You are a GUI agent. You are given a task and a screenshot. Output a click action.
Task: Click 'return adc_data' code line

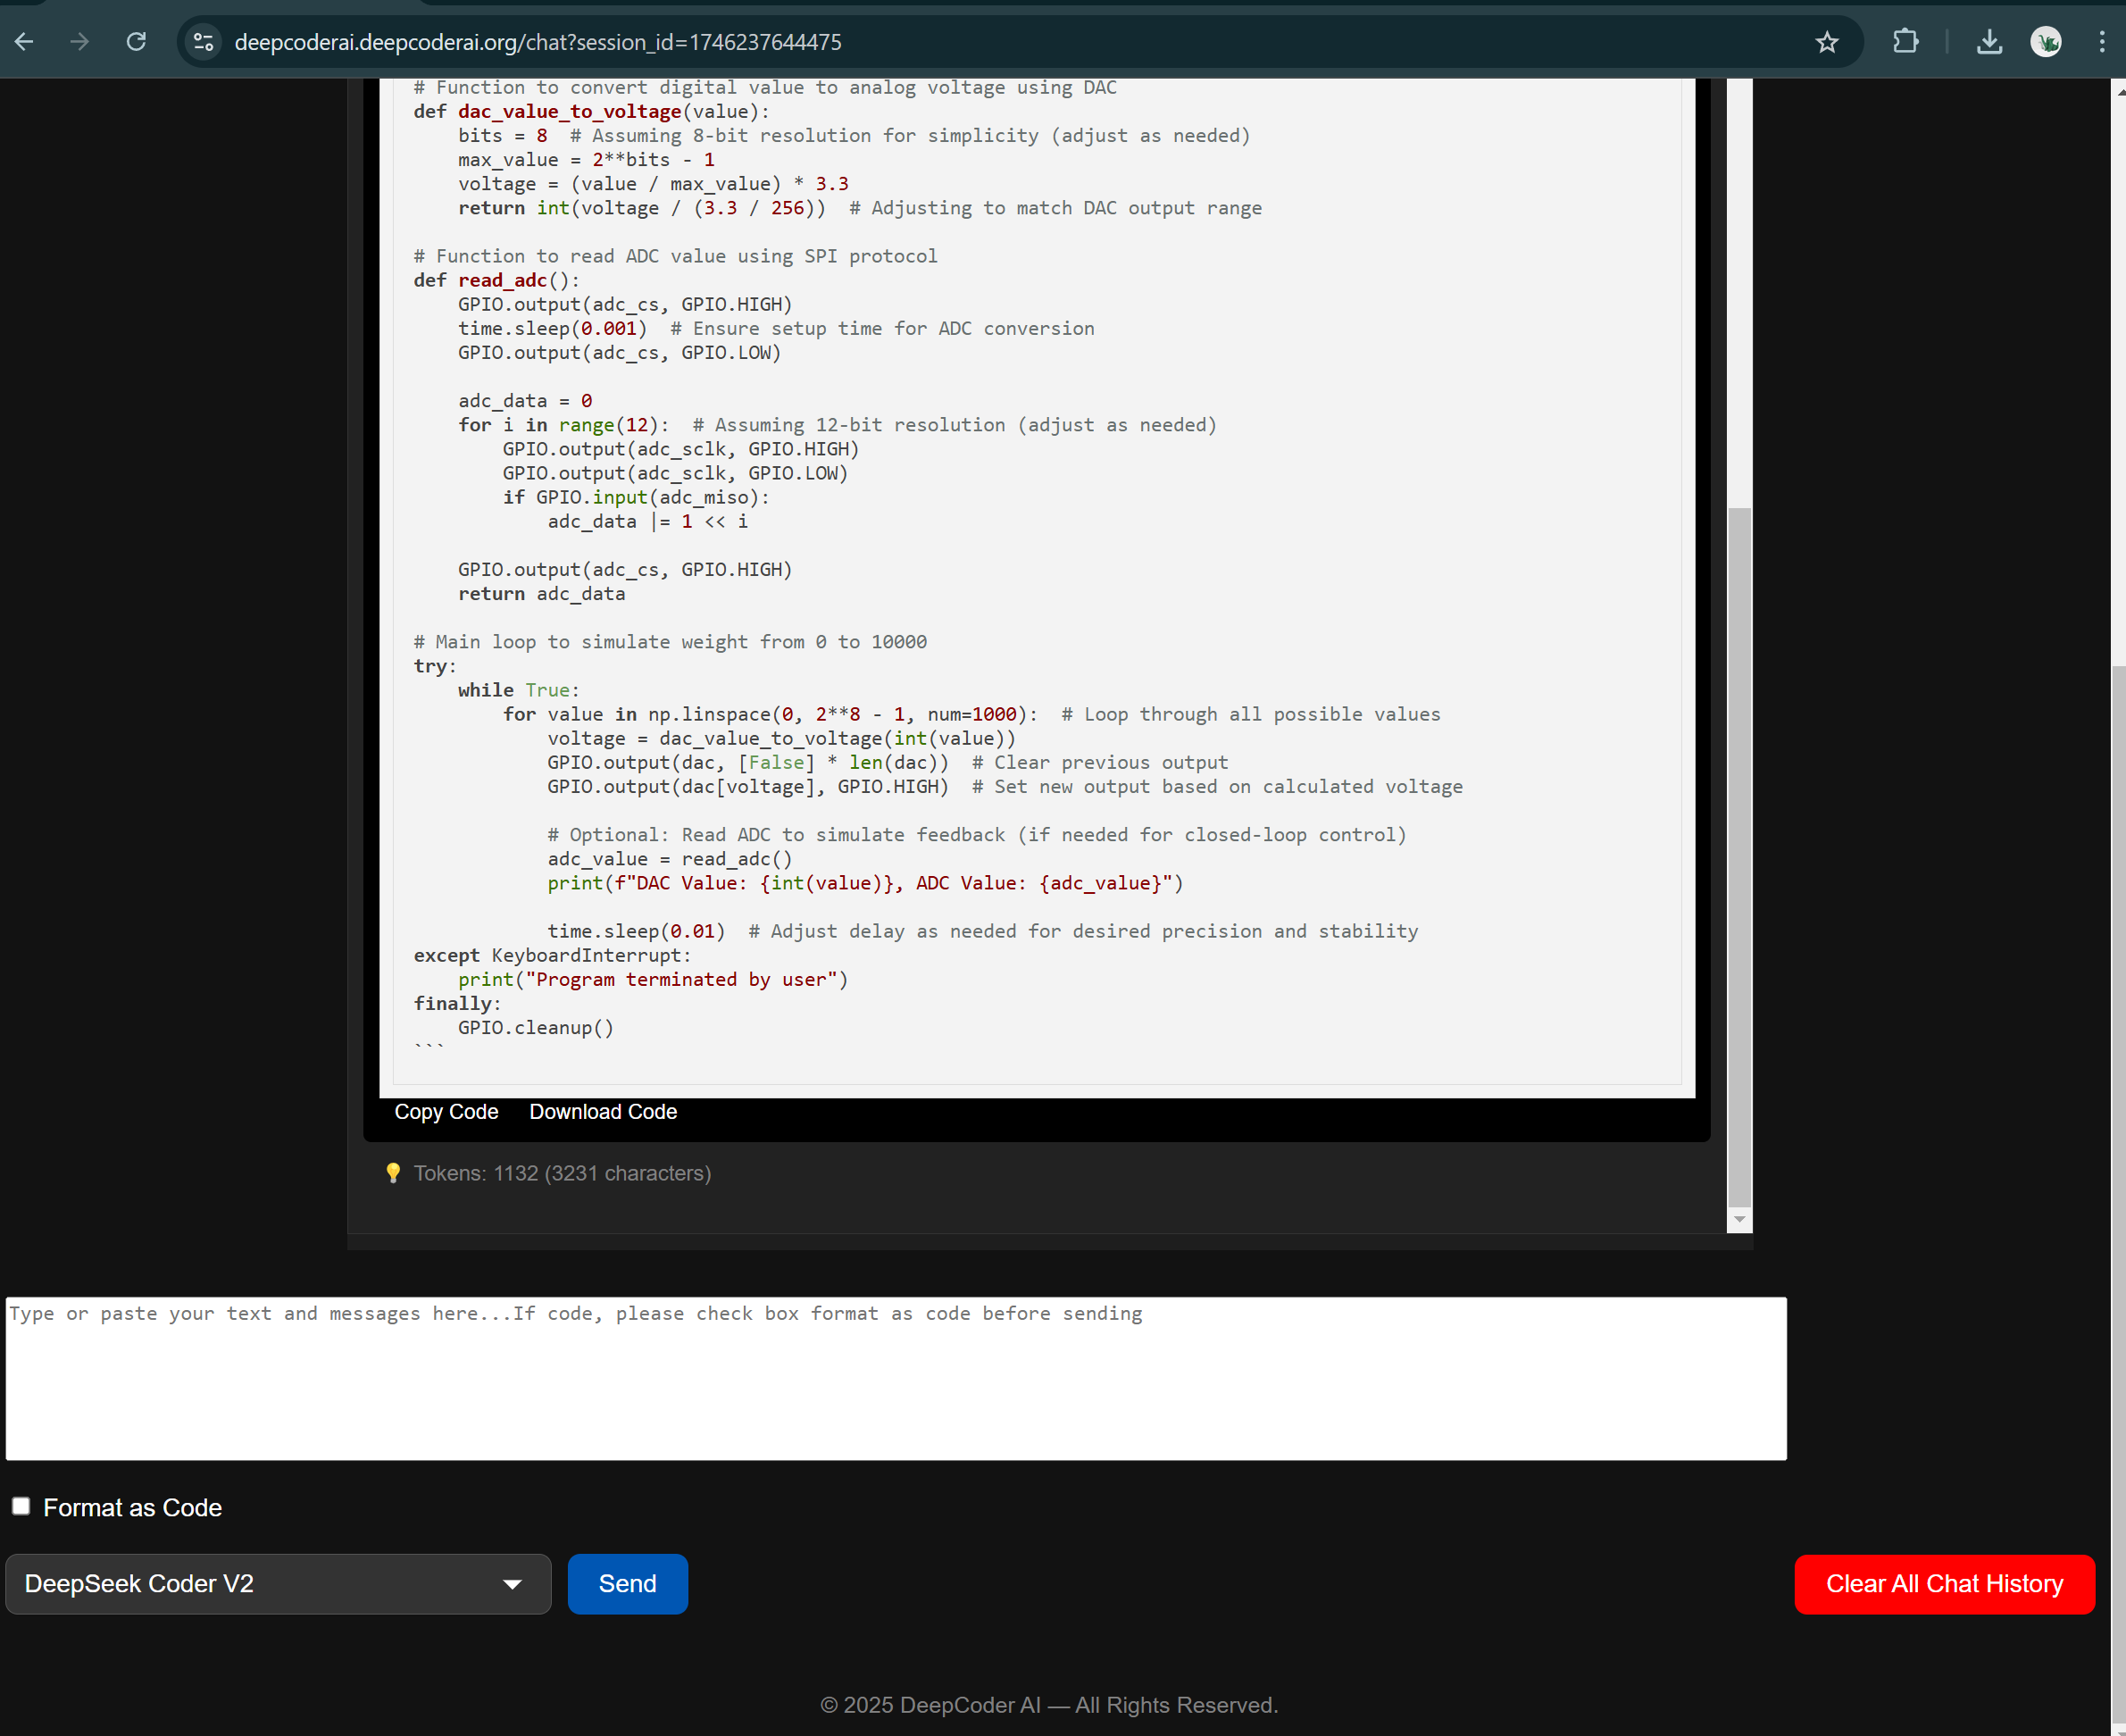click(542, 594)
